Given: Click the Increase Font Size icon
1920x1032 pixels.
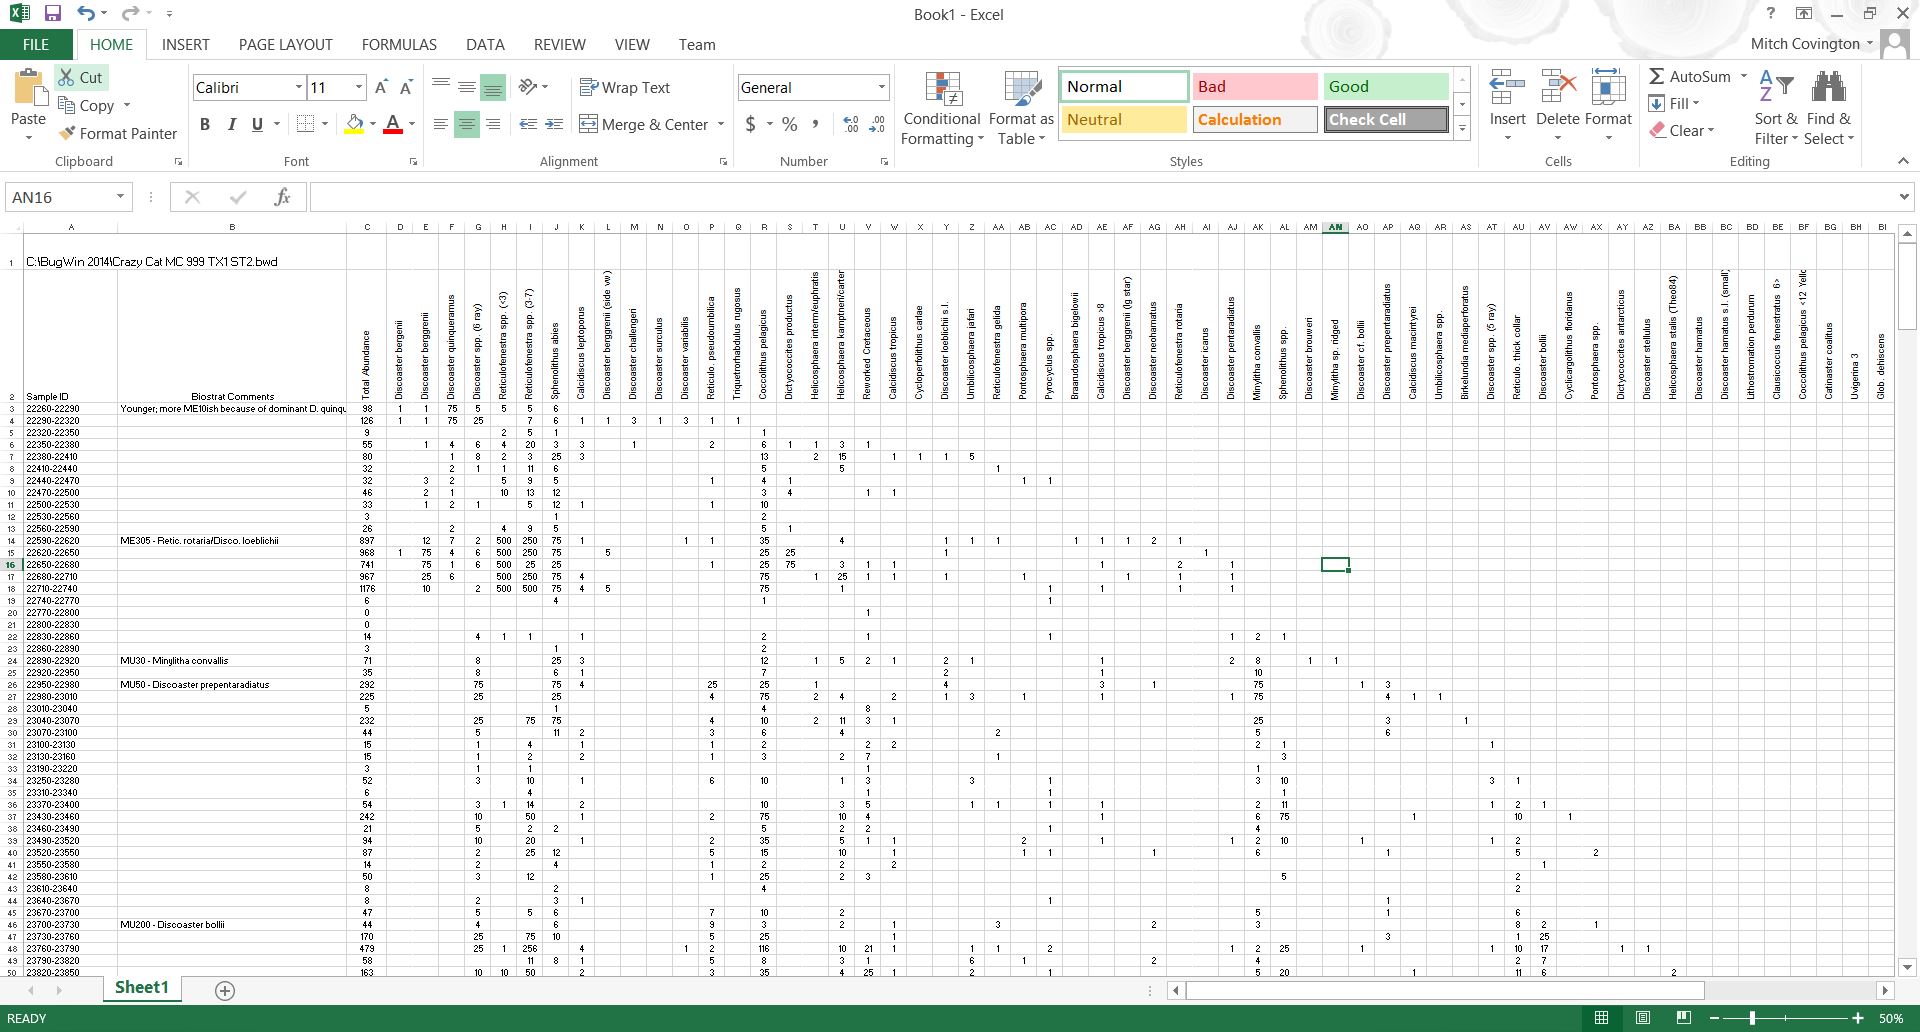Looking at the screenshot, I should 381,88.
